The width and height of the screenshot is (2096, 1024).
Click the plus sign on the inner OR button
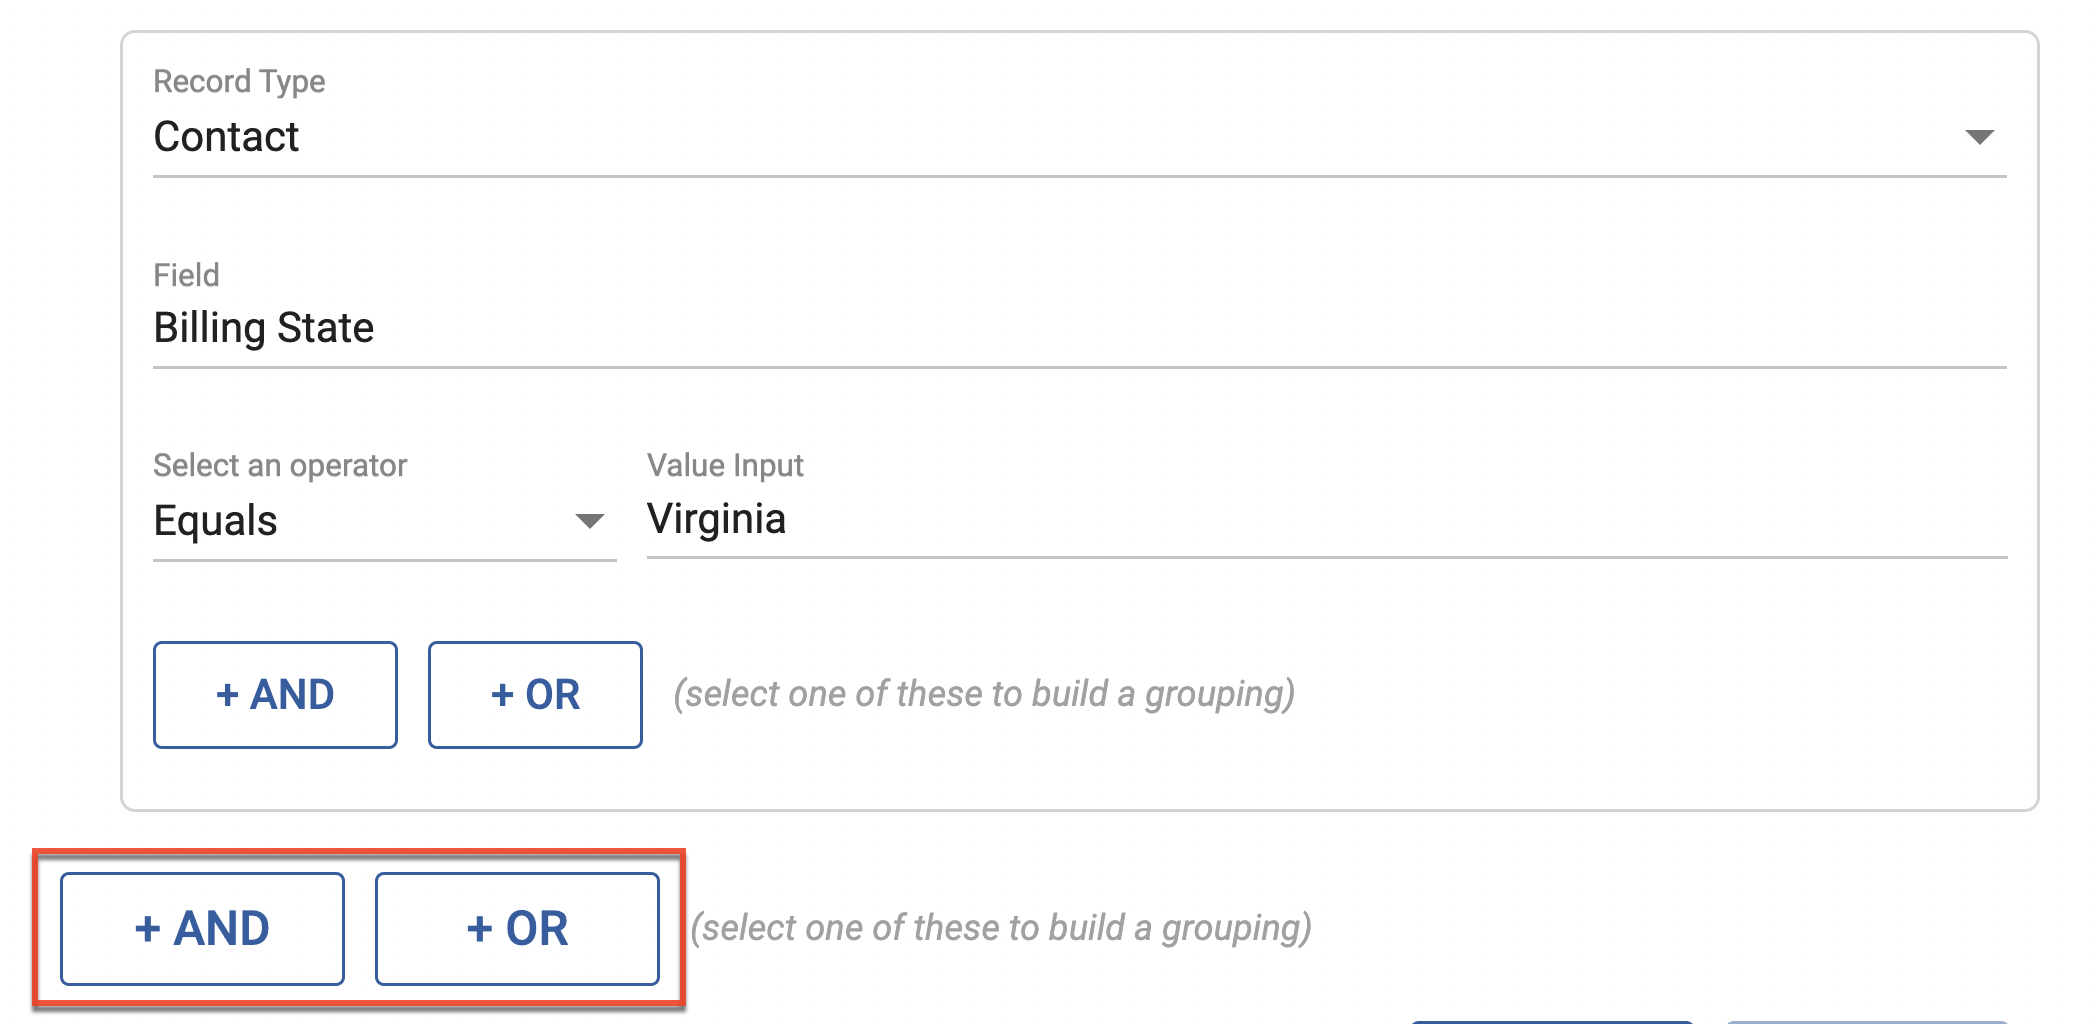click(502, 695)
